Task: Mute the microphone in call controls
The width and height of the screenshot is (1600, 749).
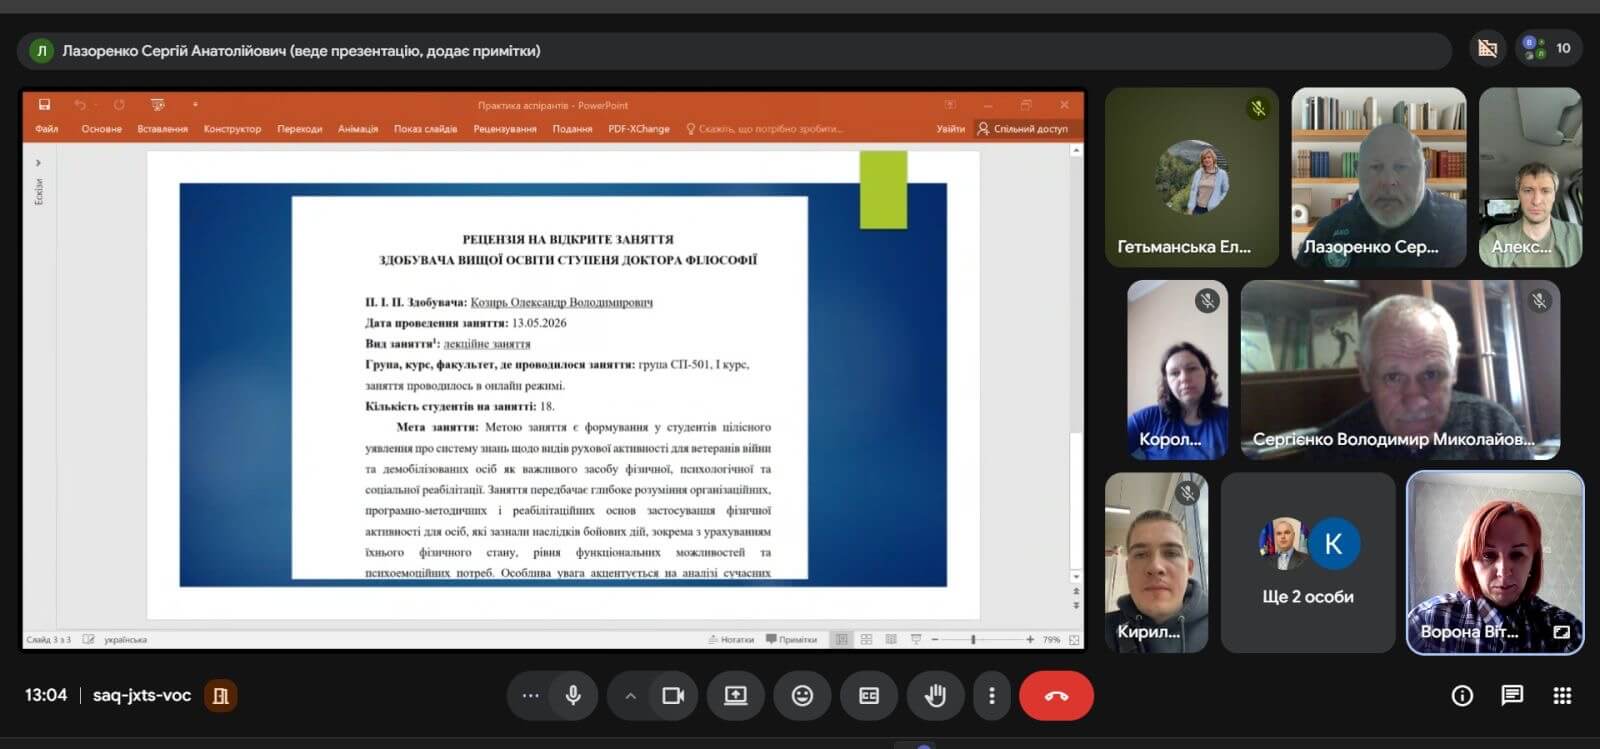Action: click(x=573, y=695)
